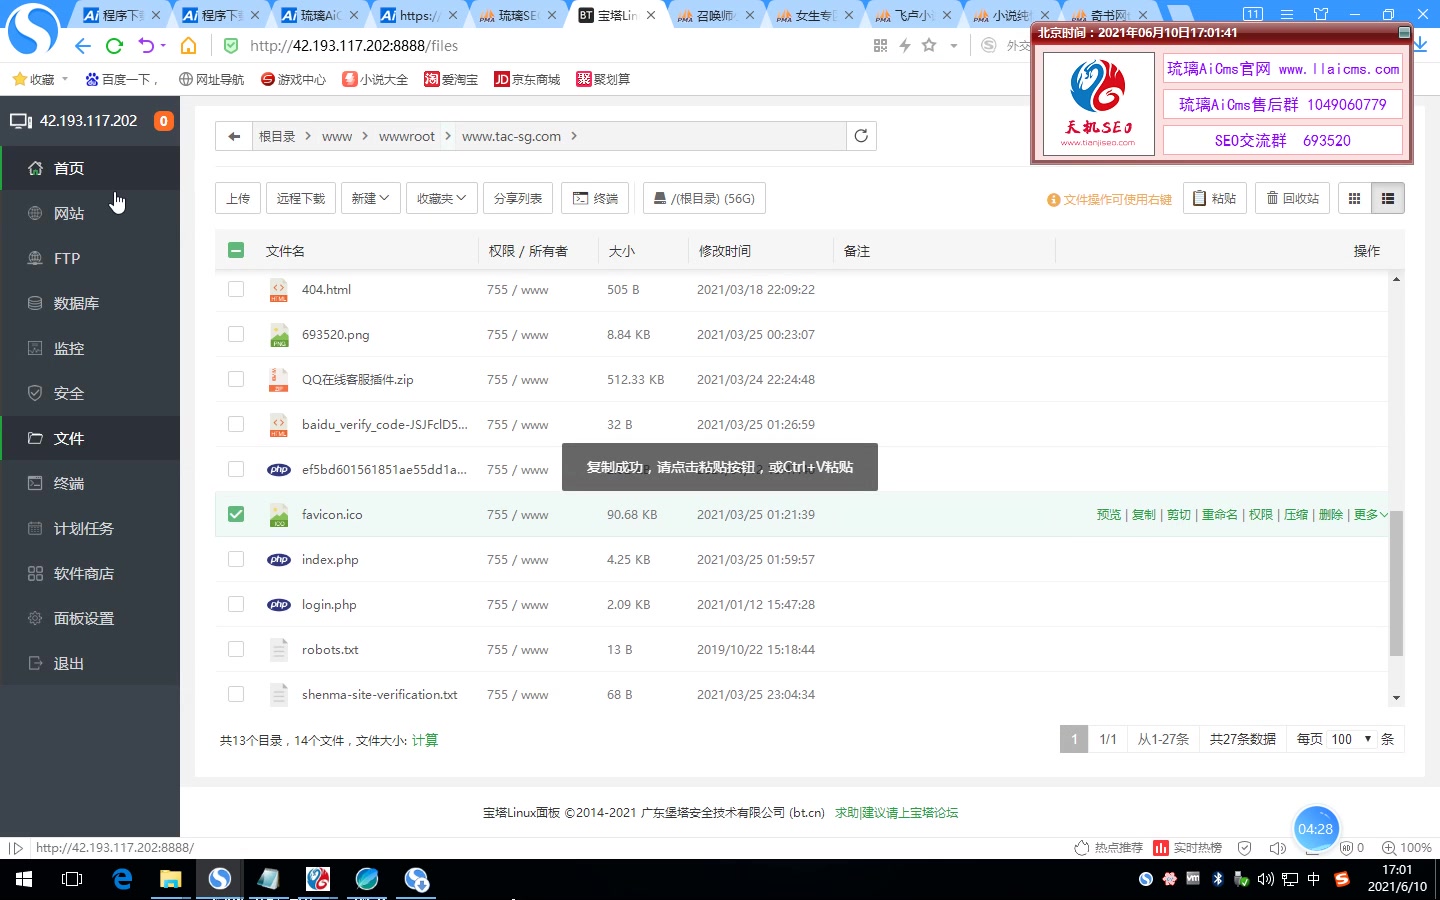Viewport: 1440px width, 900px height.
Task: Open Windows Start menu
Action: (24, 879)
